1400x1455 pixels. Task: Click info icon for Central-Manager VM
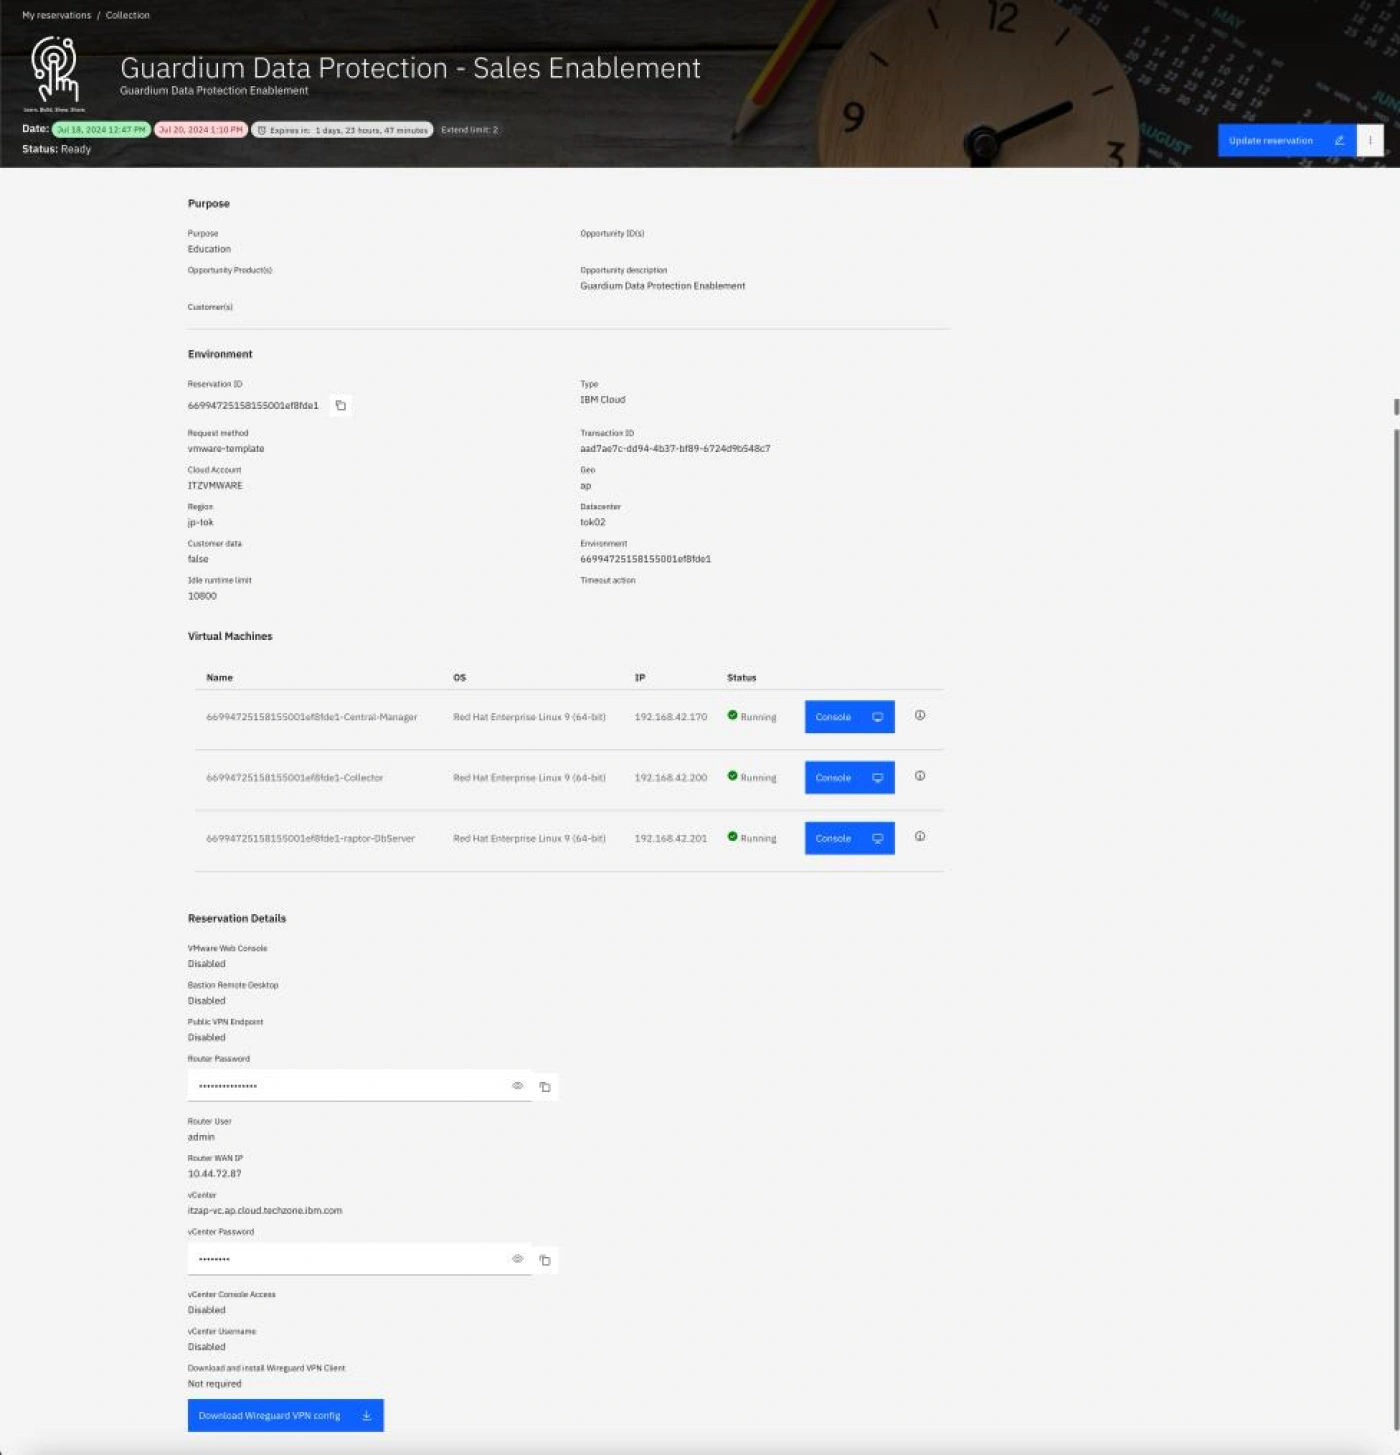tap(920, 715)
